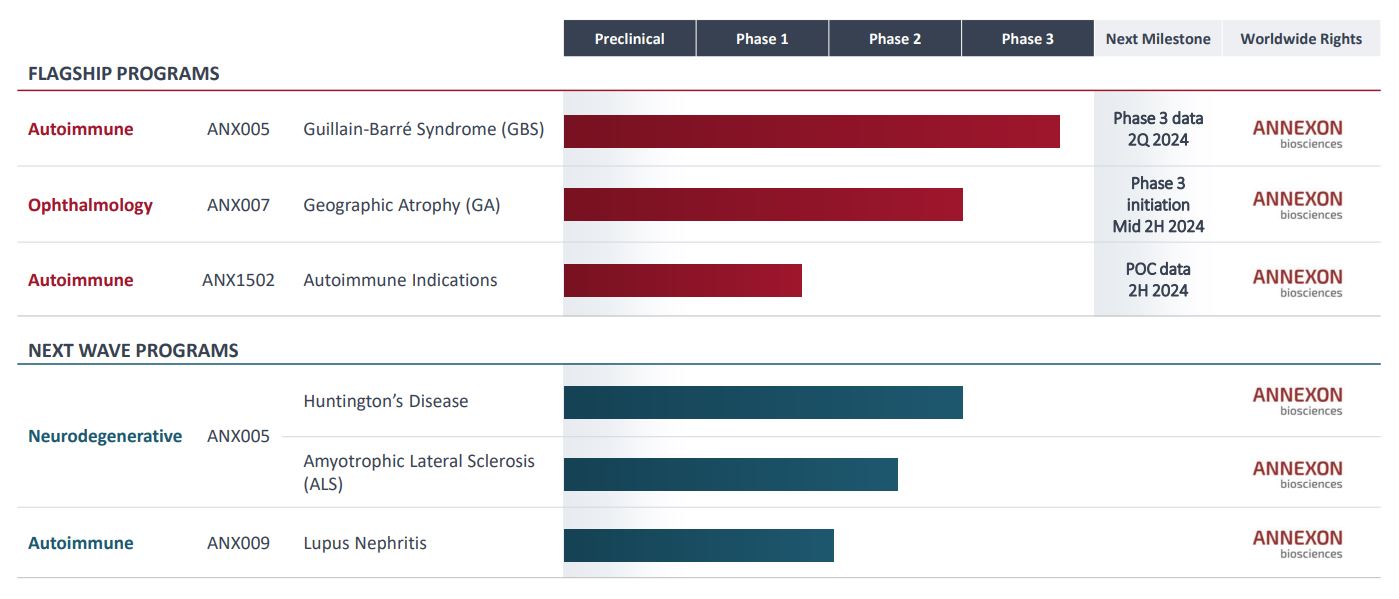1399x599 pixels.
Task: Click the Annexon logo in the Lupus Nephritis row
Action: 1297,543
